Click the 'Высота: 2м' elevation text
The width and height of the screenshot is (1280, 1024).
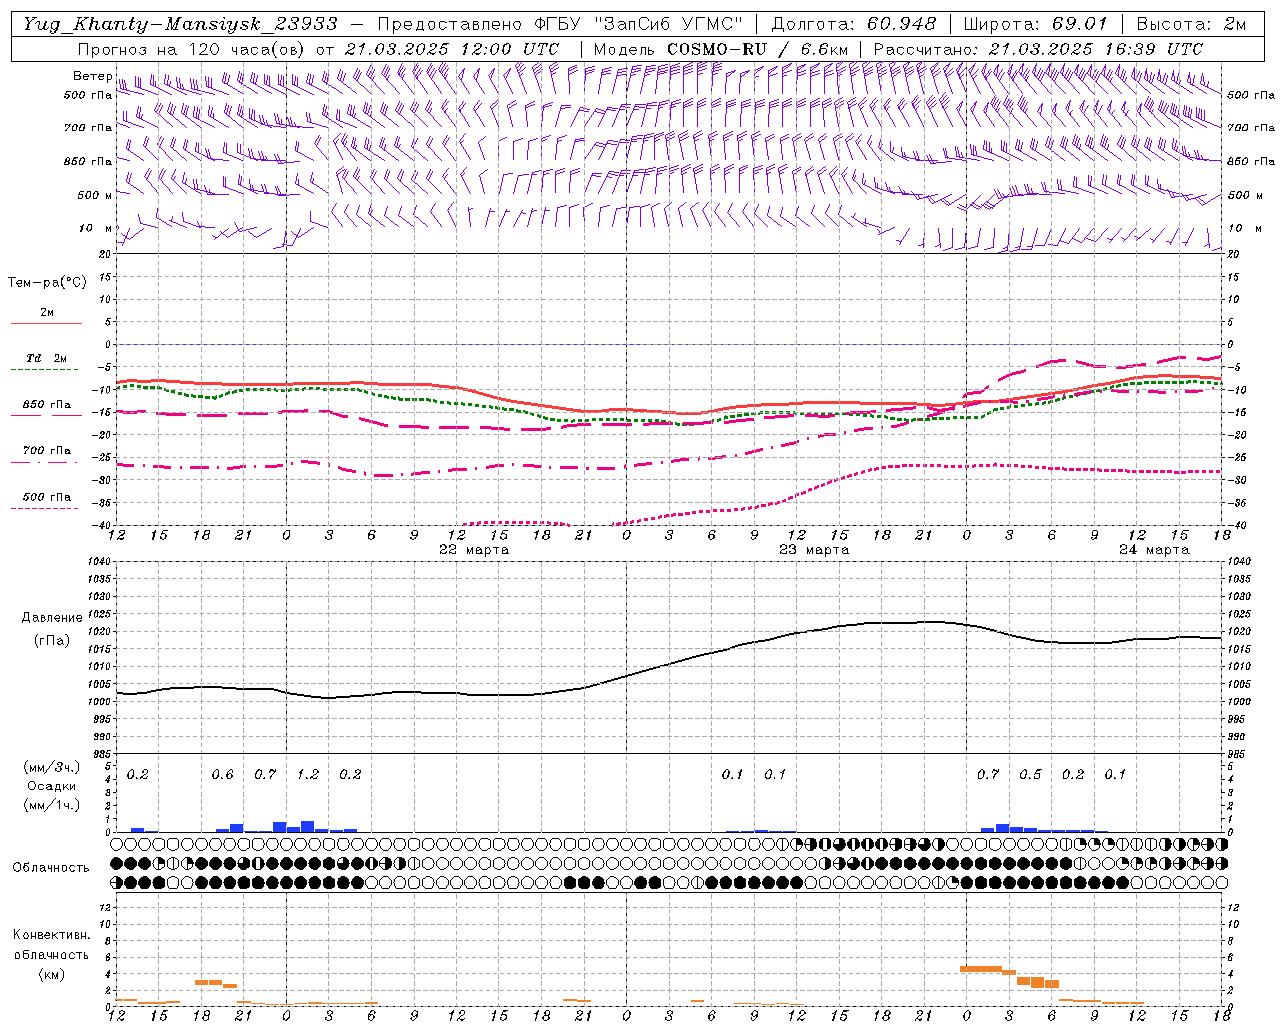coord(1190,23)
